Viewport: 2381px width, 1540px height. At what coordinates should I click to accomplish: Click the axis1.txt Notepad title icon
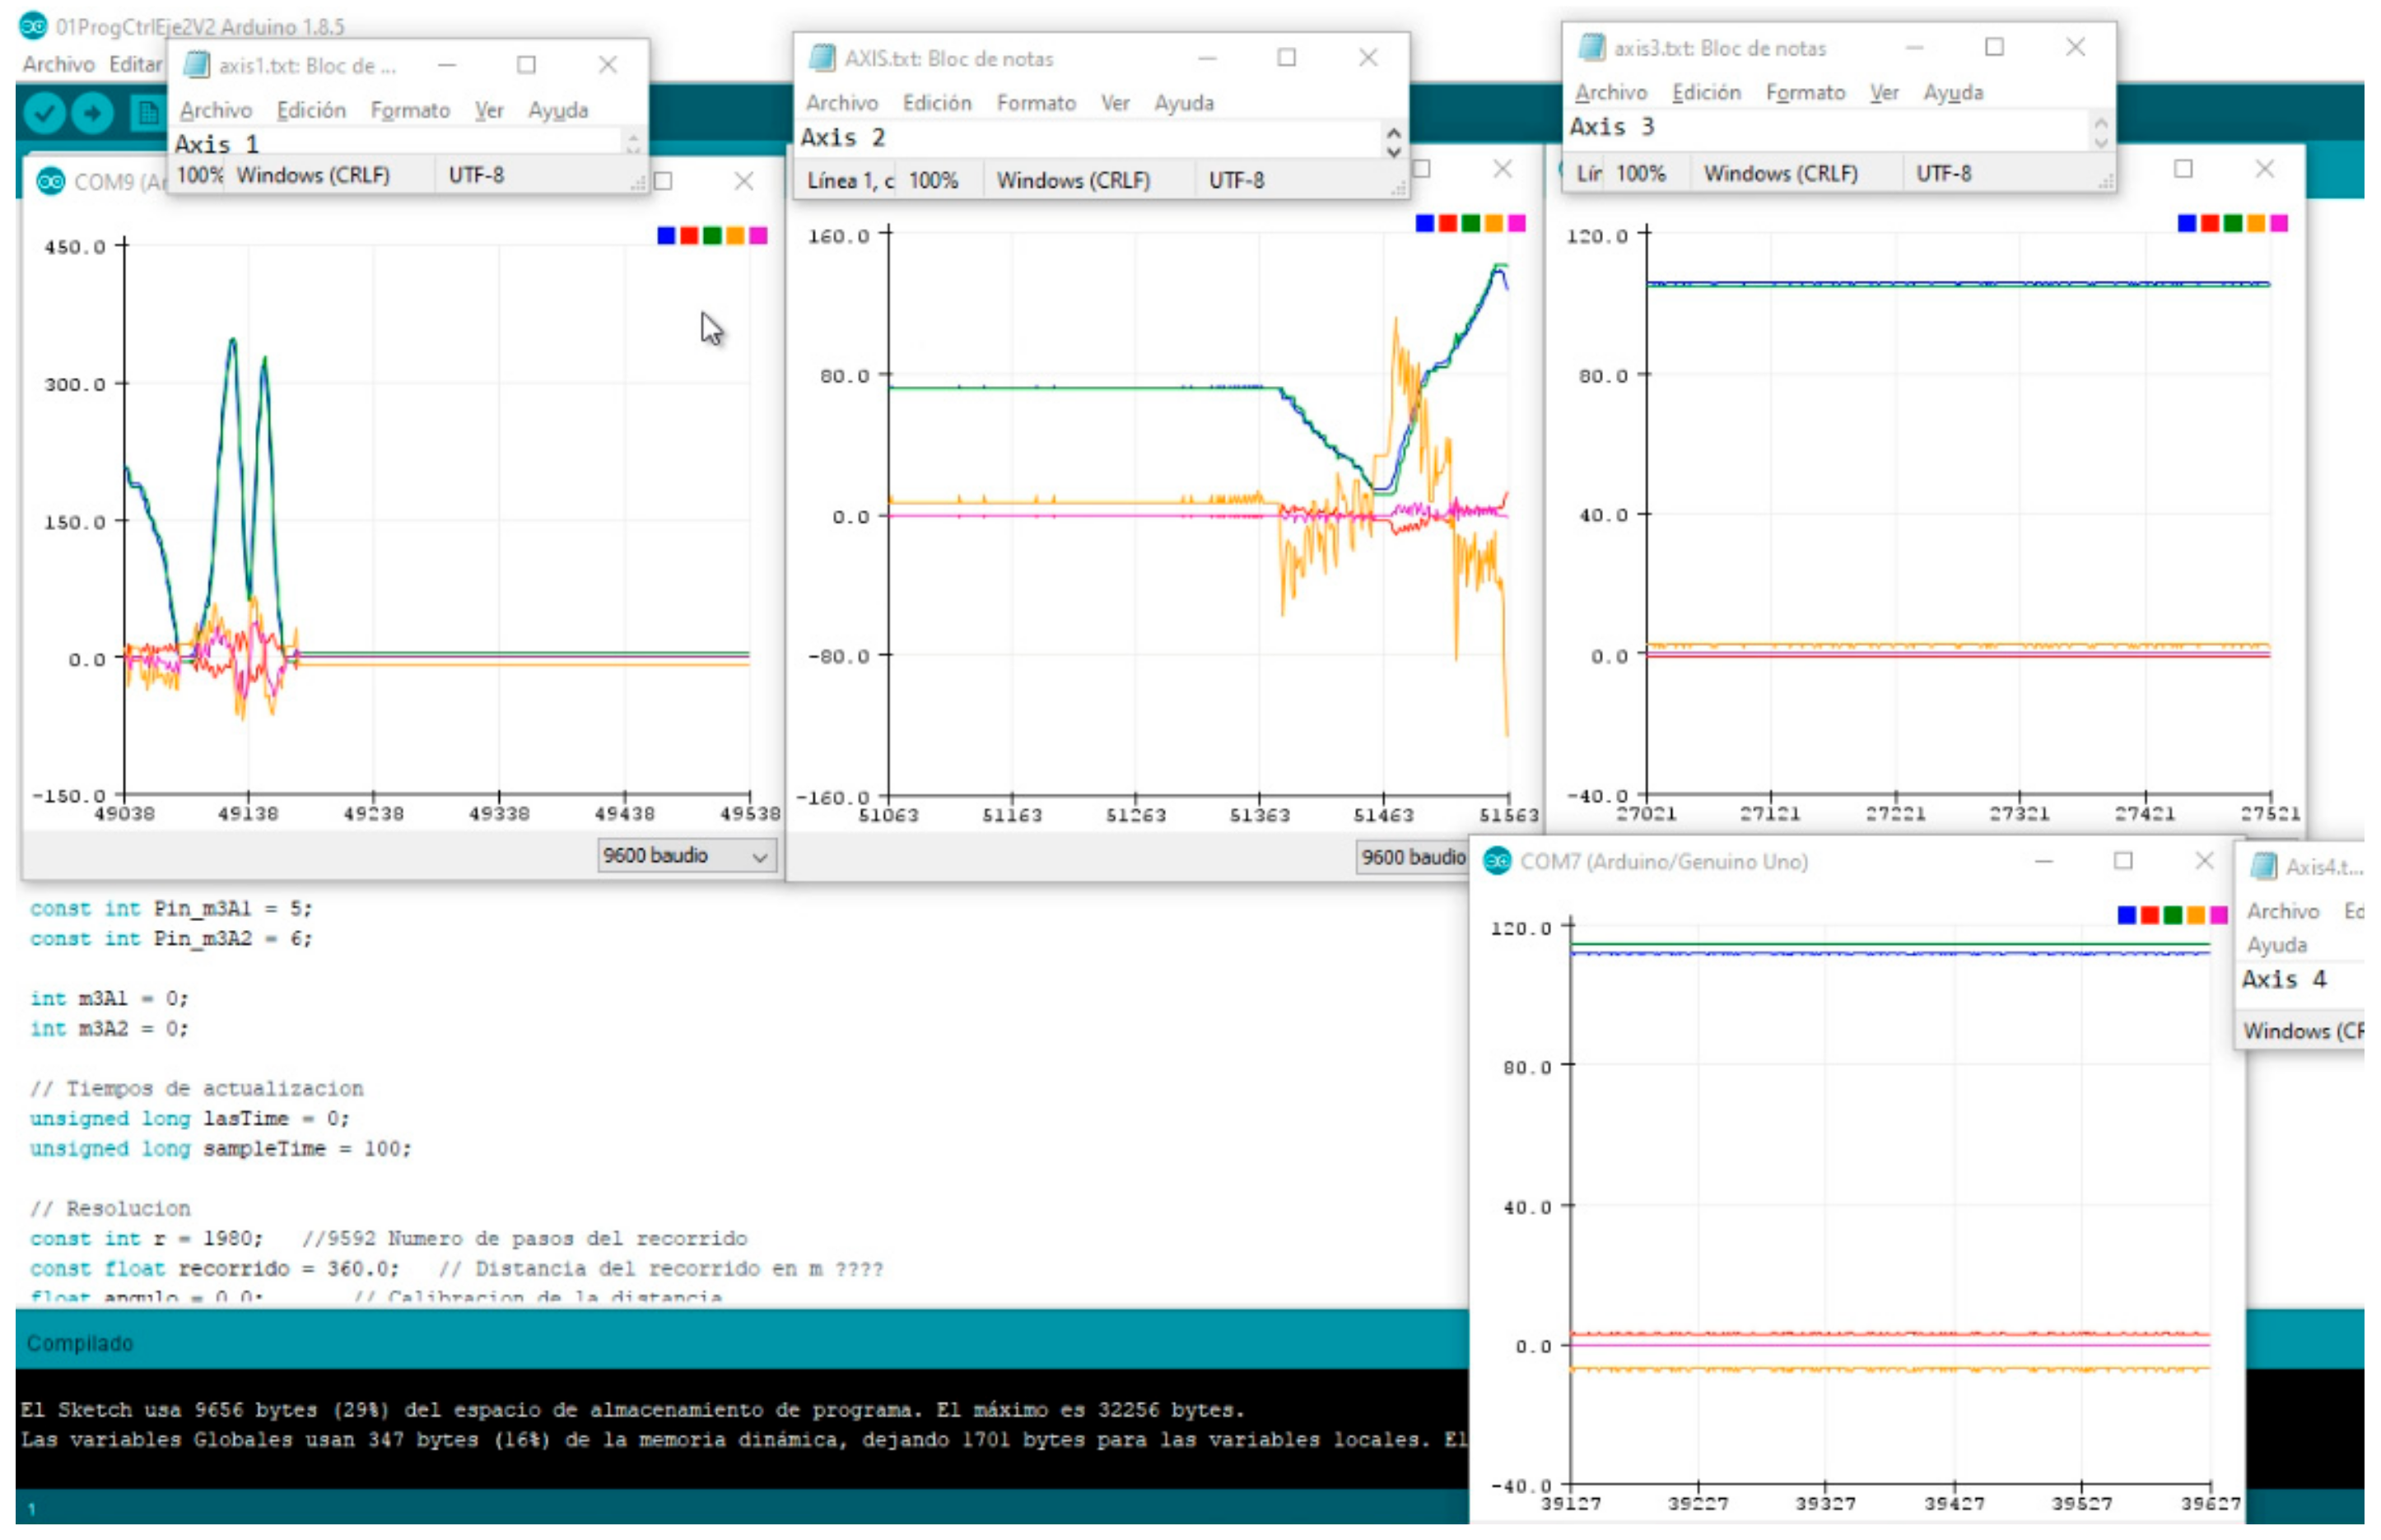(x=197, y=65)
